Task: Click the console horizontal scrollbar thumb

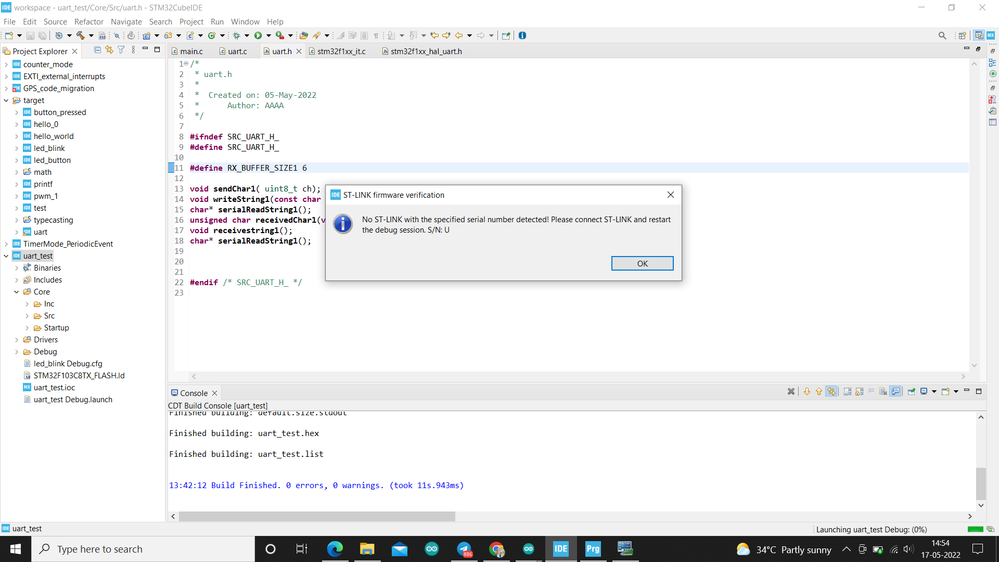Action: 317,516
